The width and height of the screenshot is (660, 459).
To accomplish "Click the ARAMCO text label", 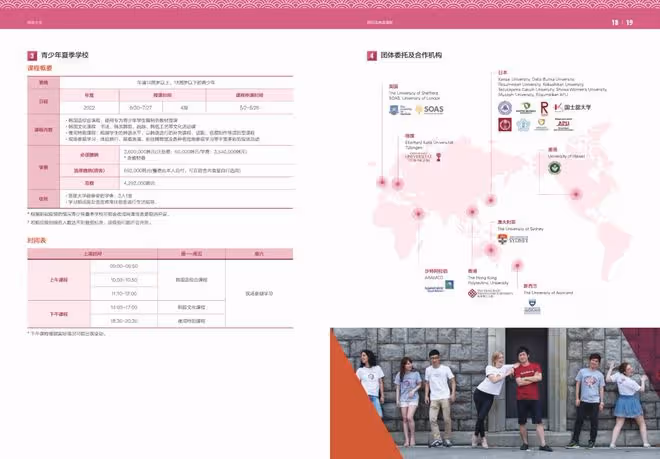I will 434,278.
